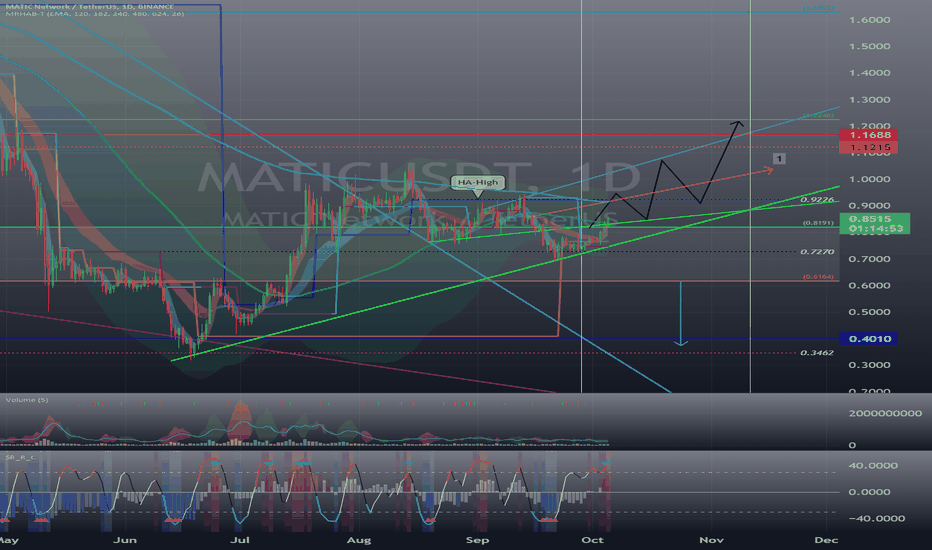The height and width of the screenshot is (550, 932).
Task: Click the Volume (5) indicator label
Action: 27,400
